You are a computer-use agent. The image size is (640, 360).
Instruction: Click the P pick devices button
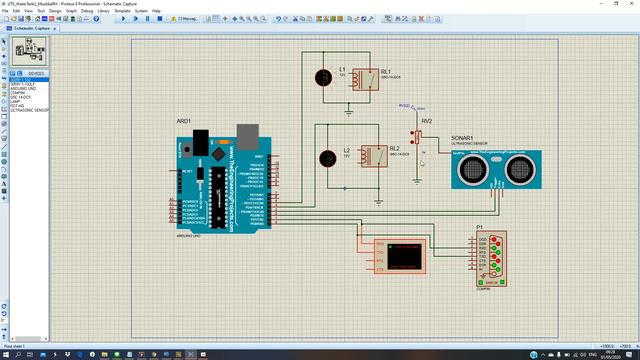tap(13, 73)
